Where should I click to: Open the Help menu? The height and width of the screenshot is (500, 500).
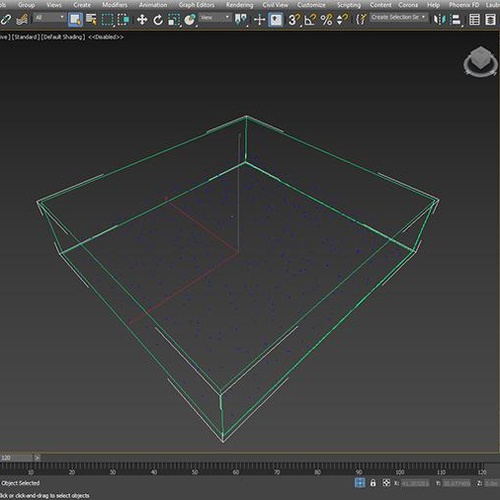coord(433,5)
